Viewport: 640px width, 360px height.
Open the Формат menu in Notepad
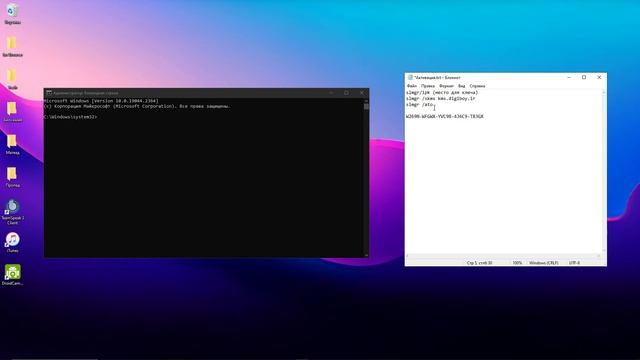[446, 86]
